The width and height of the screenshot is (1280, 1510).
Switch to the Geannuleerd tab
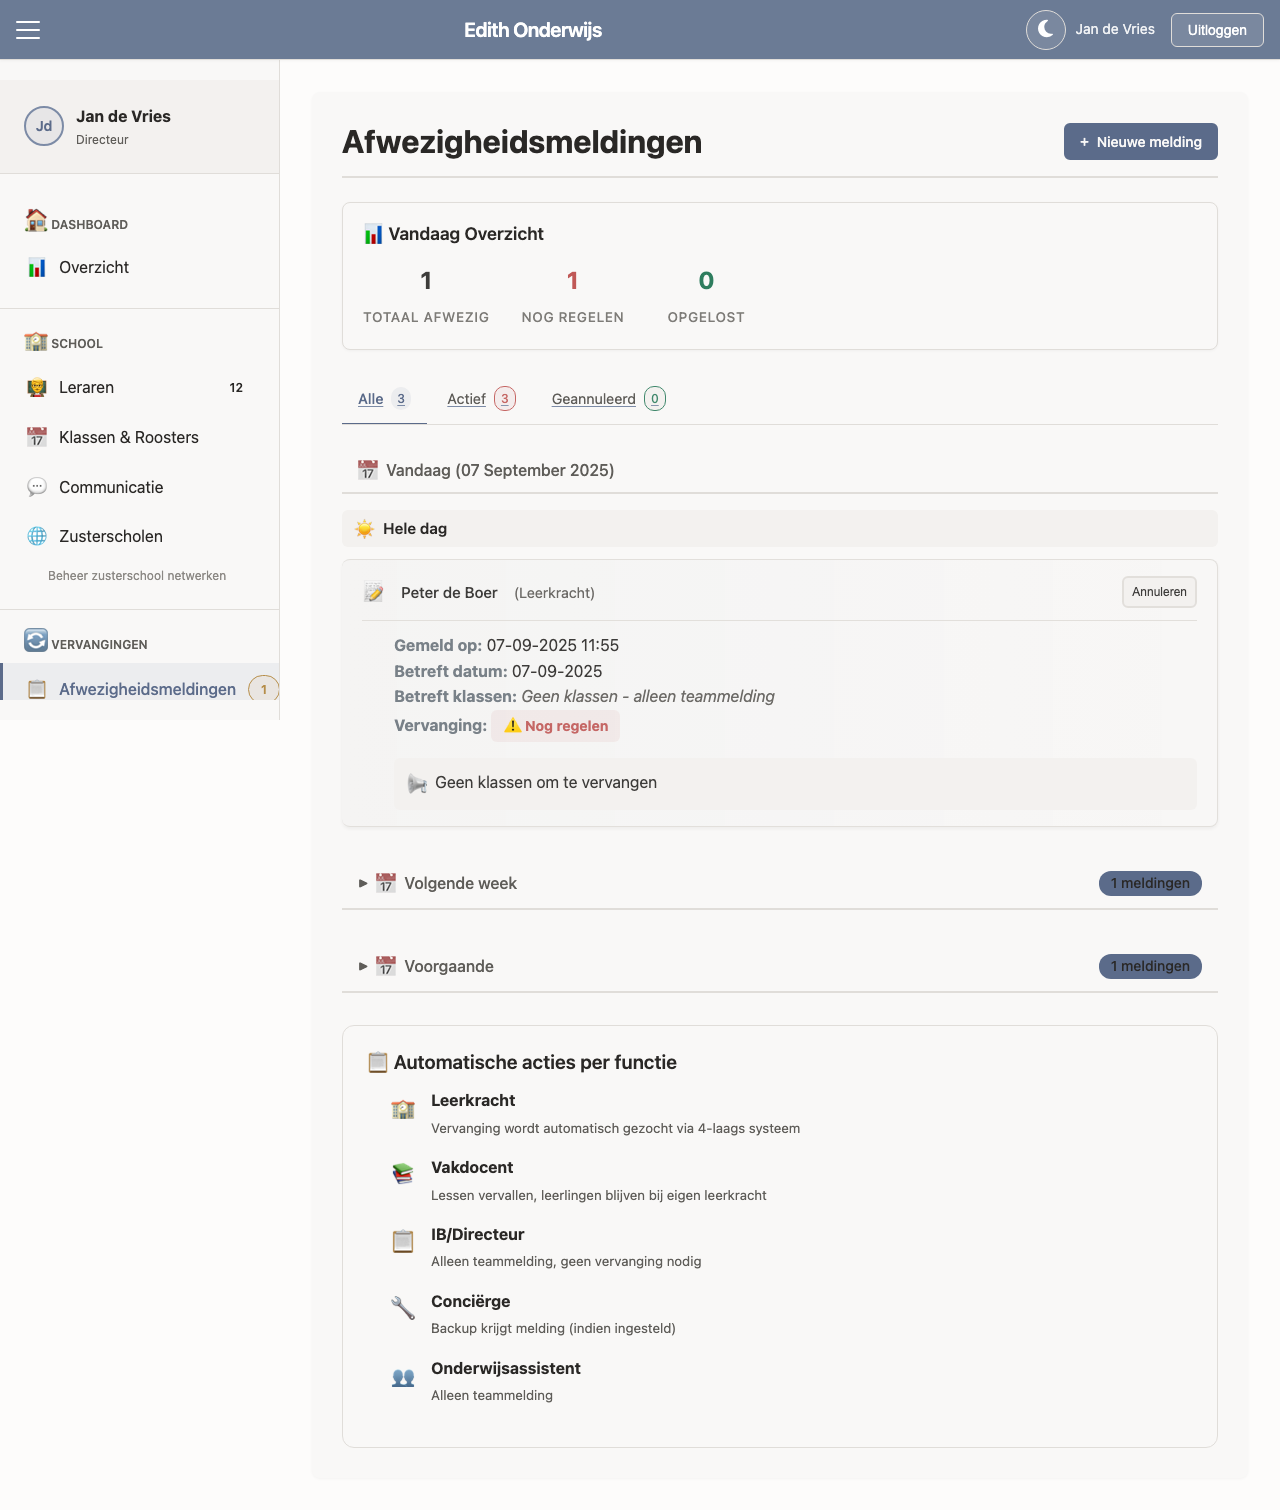point(608,399)
